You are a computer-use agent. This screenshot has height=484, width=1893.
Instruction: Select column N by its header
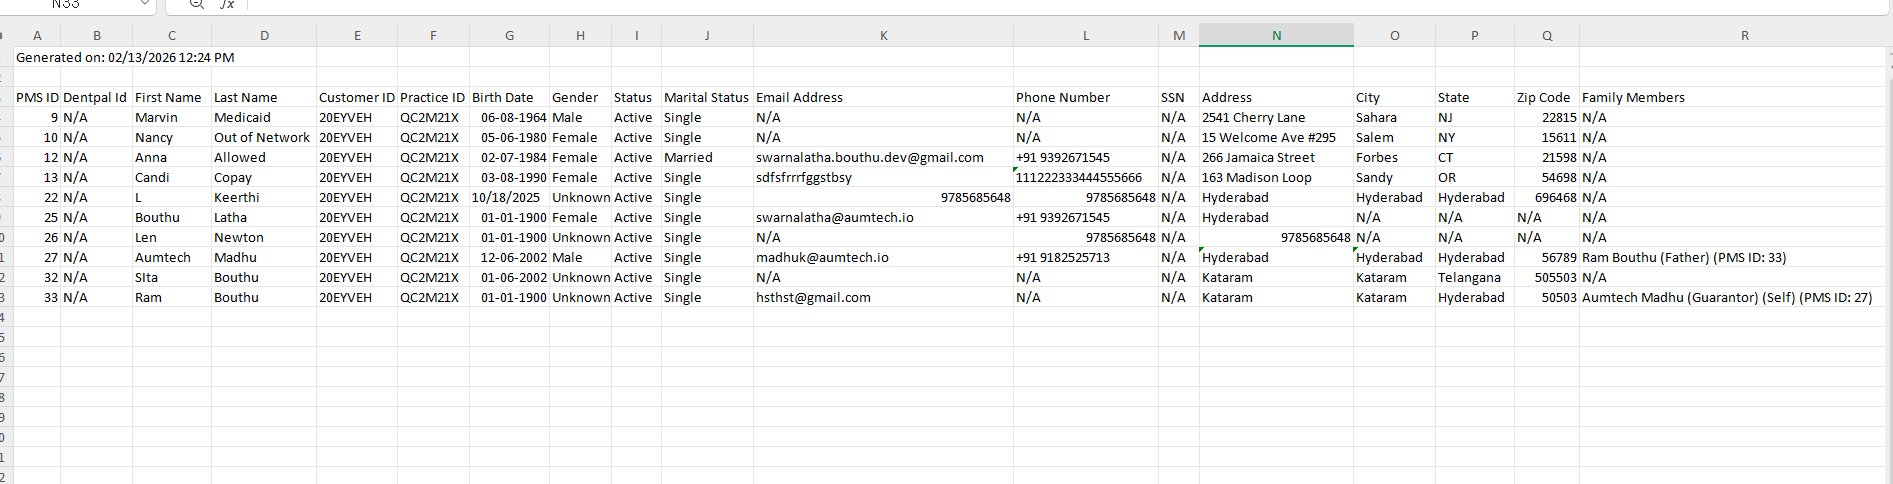(1276, 36)
